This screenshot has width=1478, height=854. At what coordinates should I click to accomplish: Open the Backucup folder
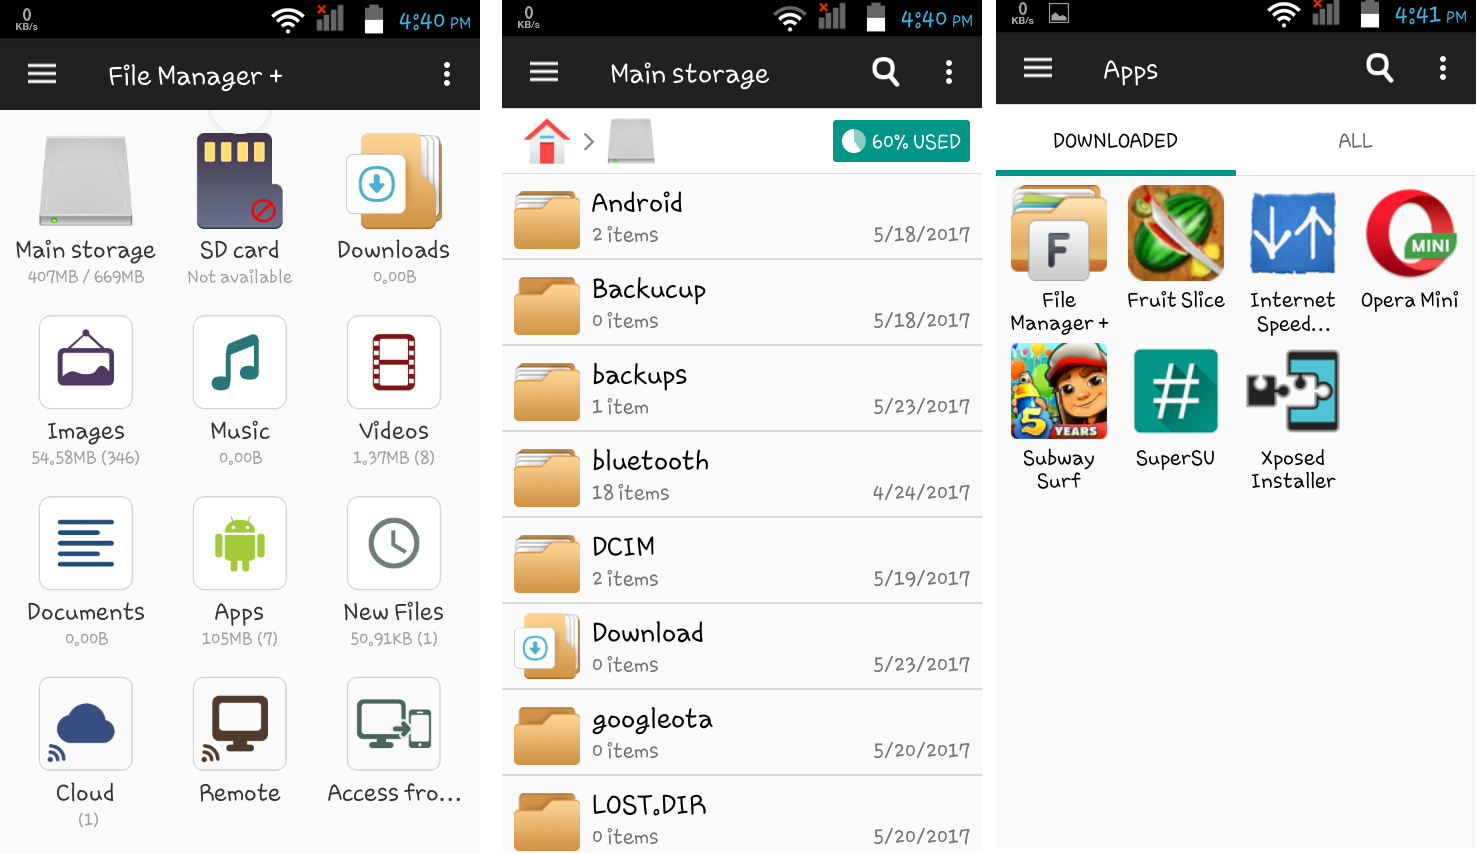[742, 303]
